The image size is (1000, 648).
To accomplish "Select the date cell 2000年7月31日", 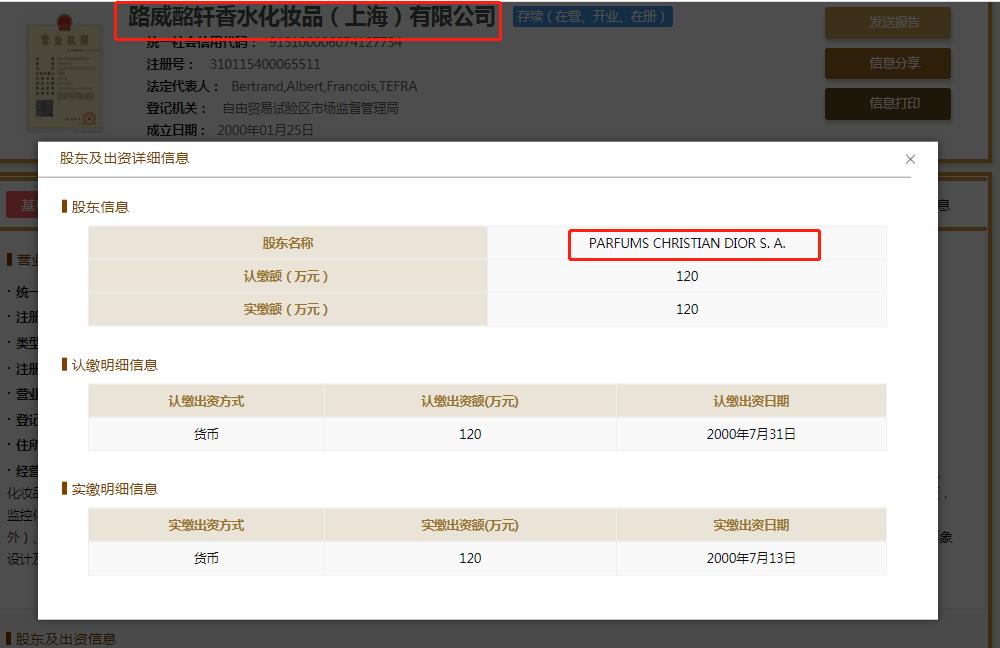I will pyautogui.click(x=751, y=434).
